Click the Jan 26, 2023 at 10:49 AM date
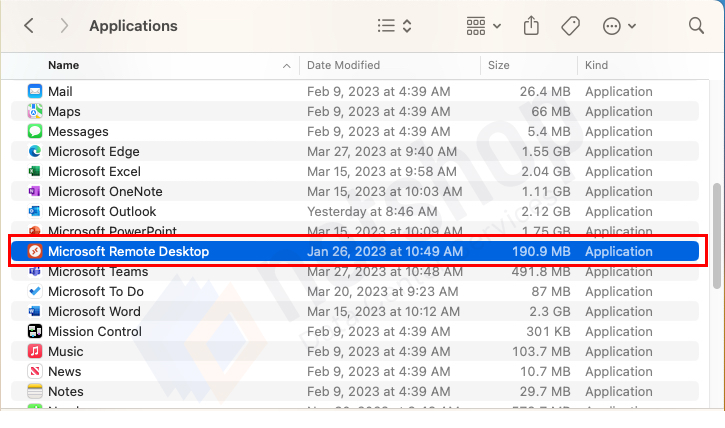Image resolution: width=725 pixels, height=428 pixels. click(x=385, y=251)
